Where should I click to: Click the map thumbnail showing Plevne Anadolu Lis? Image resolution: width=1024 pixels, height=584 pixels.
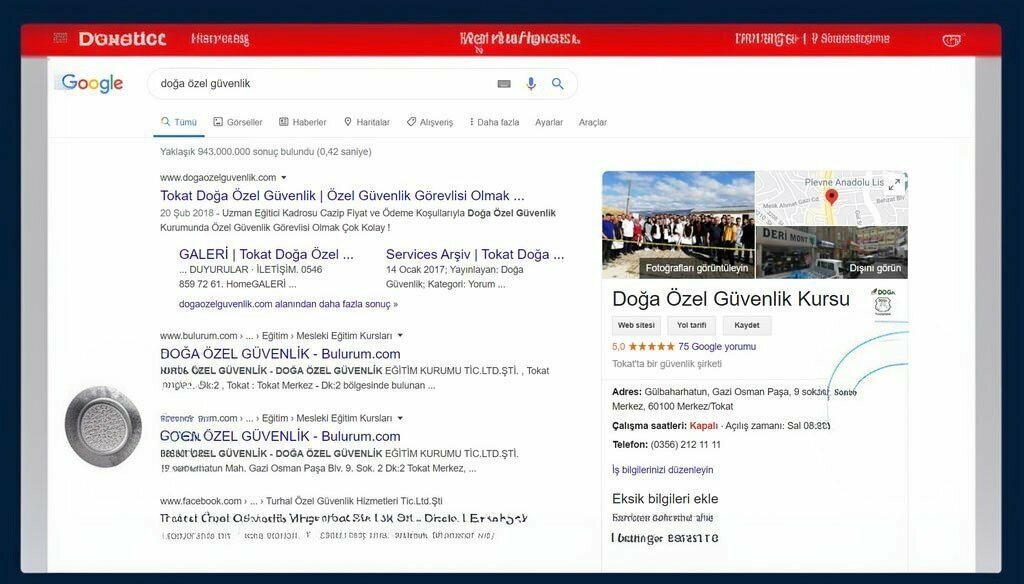pyautogui.click(x=831, y=198)
